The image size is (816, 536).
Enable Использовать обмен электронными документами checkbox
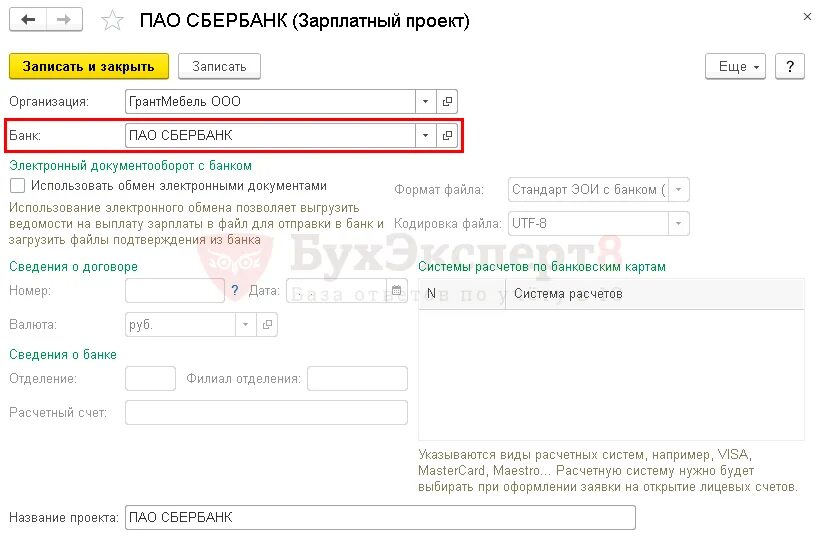tap(17, 185)
